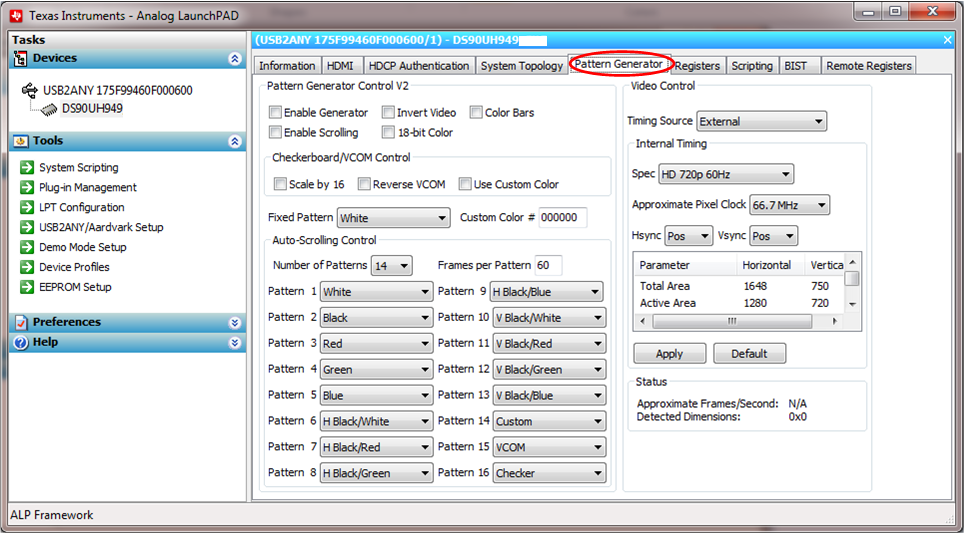
Task: Click the Custom Color # input field
Action: pyautogui.click(x=563, y=218)
